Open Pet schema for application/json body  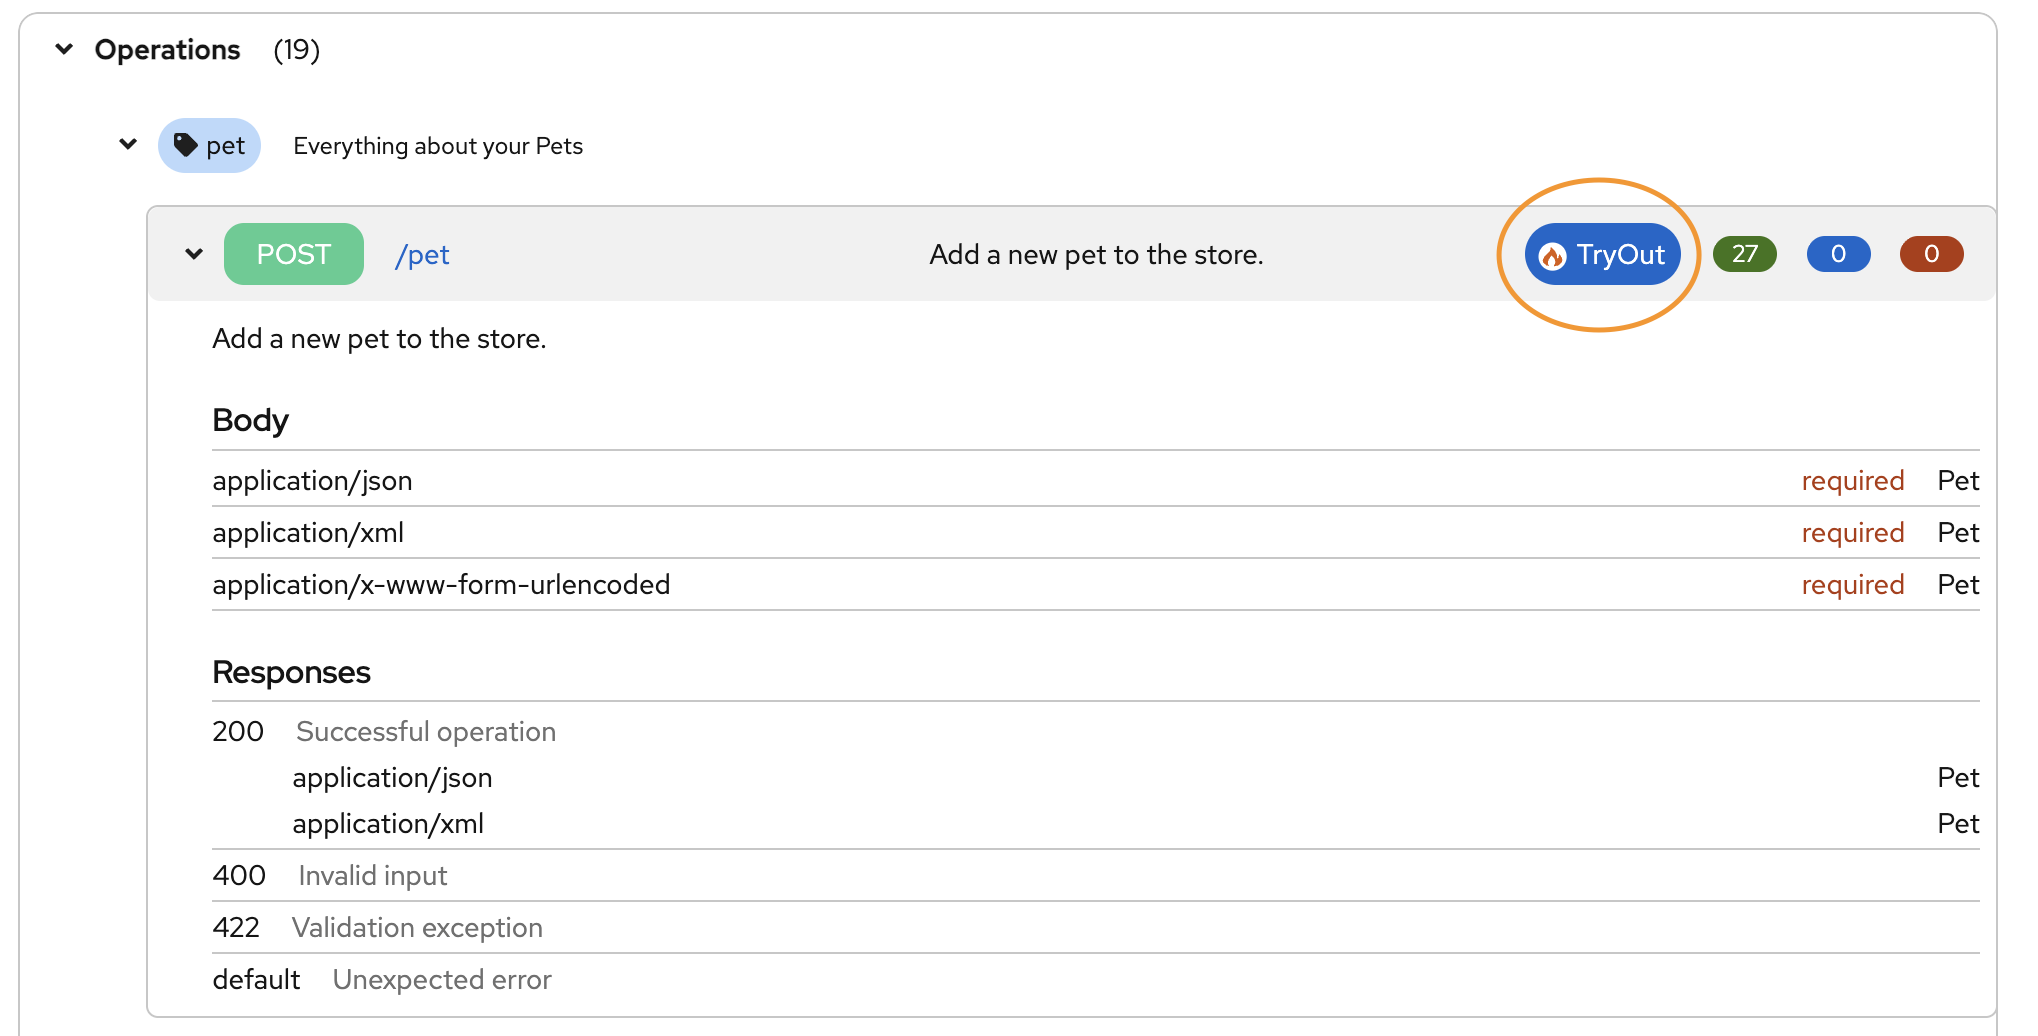pyautogui.click(x=1957, y=481)
